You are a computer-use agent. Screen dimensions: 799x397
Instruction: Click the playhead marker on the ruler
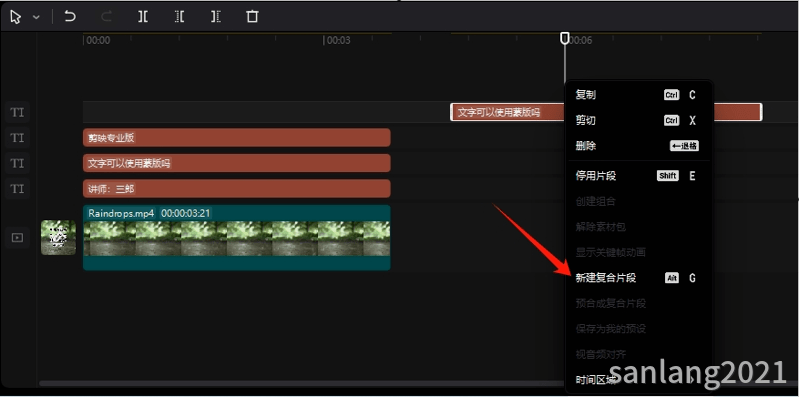pos(565,38)
